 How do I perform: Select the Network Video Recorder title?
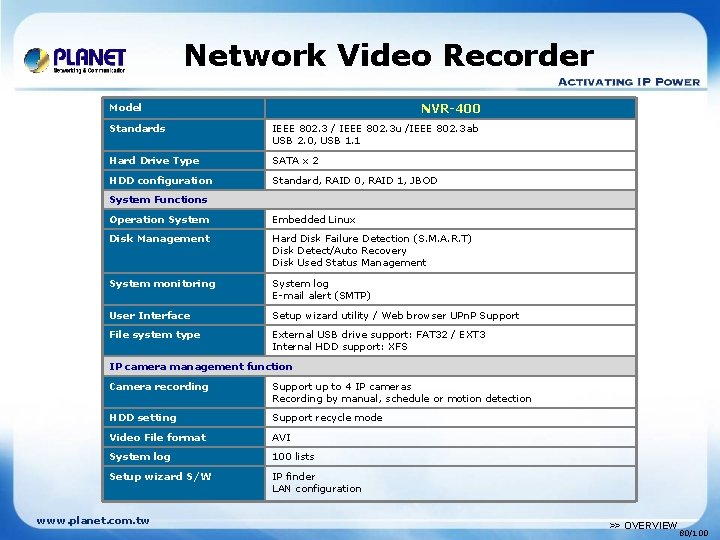[388, 56]
